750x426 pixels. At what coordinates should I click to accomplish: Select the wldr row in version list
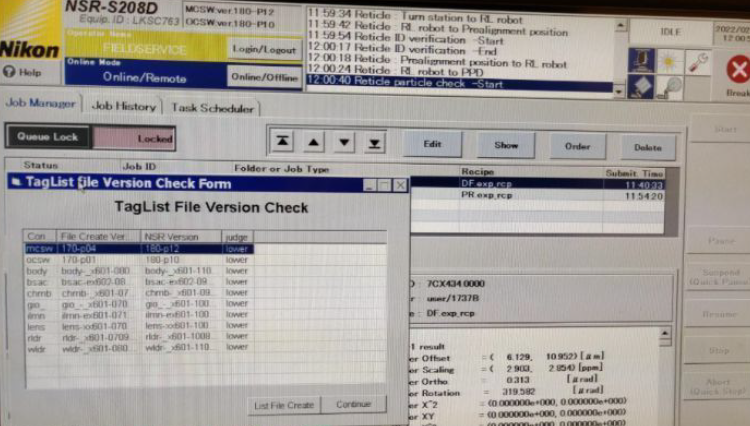click(x=139, y=348)
